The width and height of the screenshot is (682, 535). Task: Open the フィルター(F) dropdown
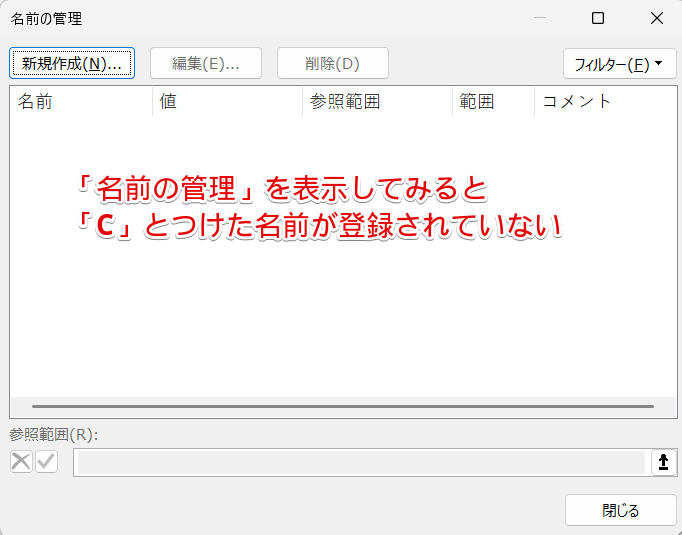[x=620, y=64]
